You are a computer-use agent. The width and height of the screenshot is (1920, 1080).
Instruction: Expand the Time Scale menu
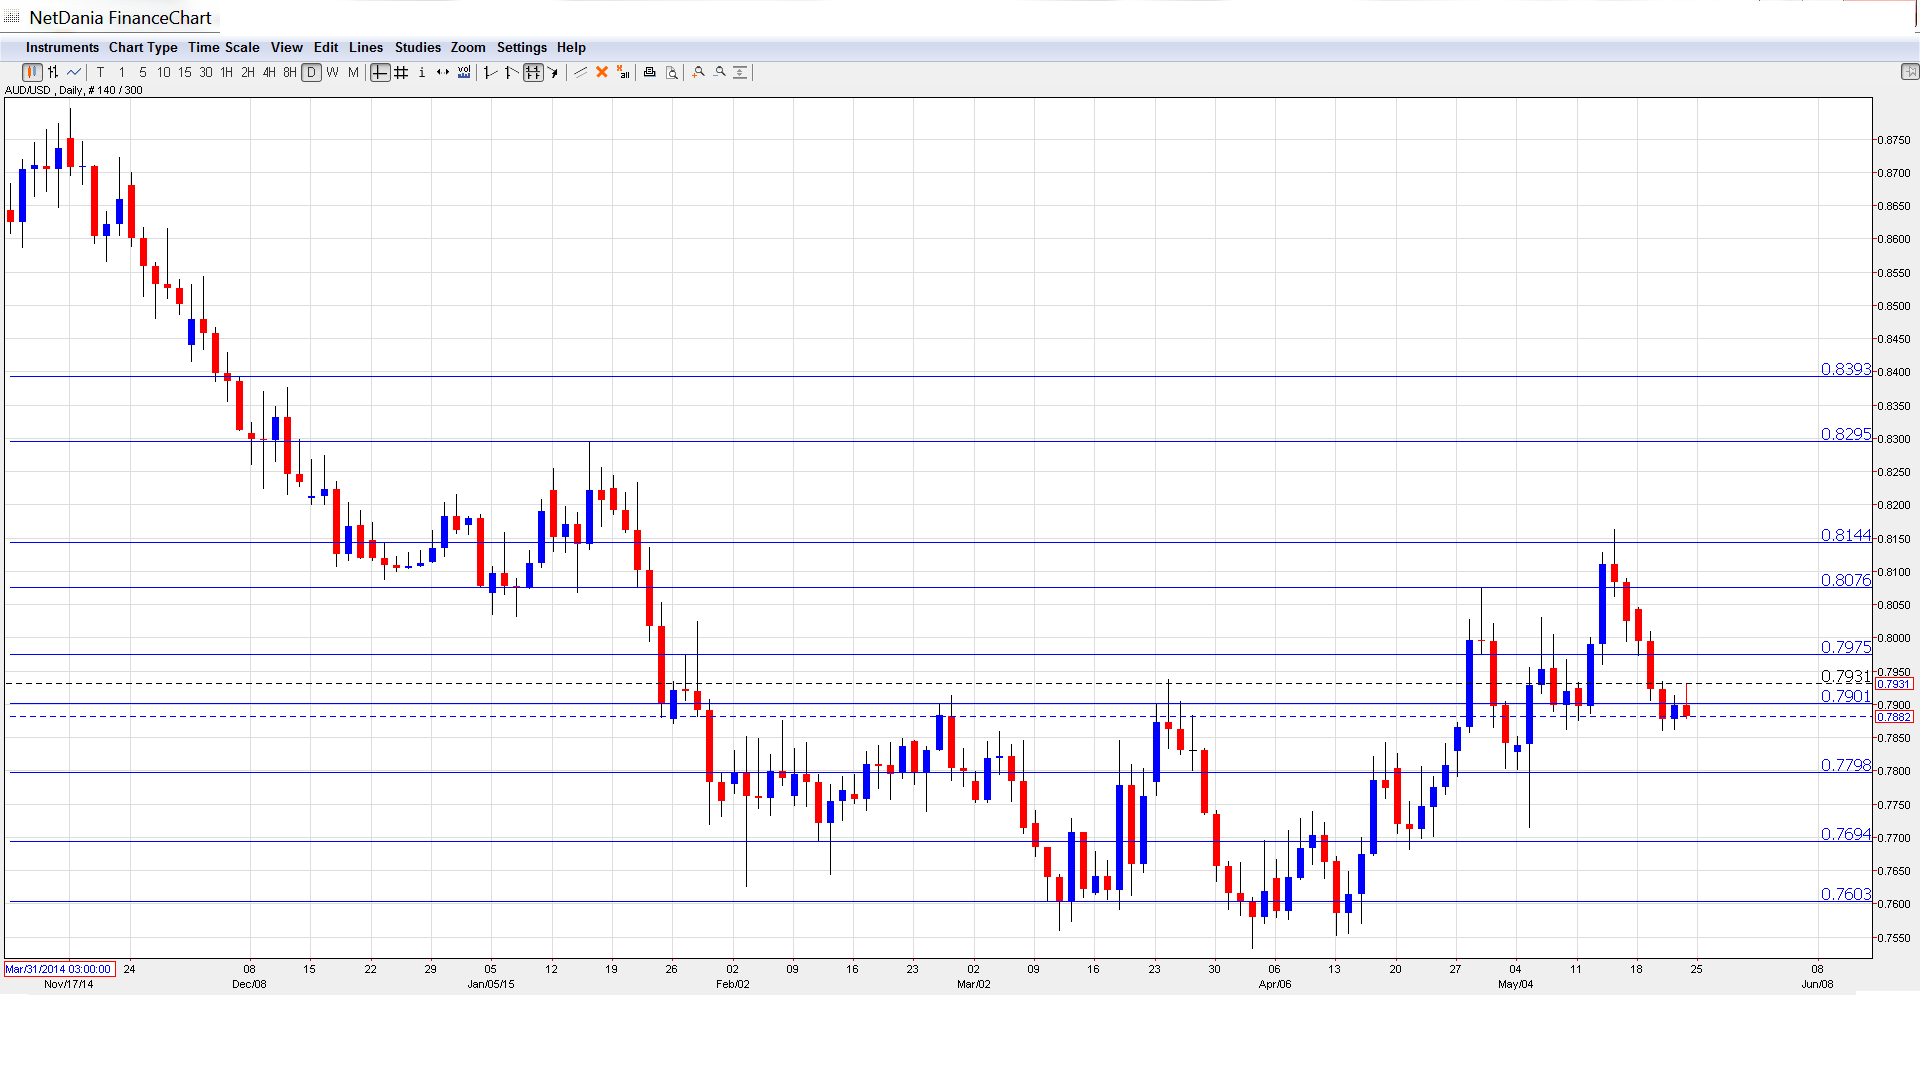223,47
